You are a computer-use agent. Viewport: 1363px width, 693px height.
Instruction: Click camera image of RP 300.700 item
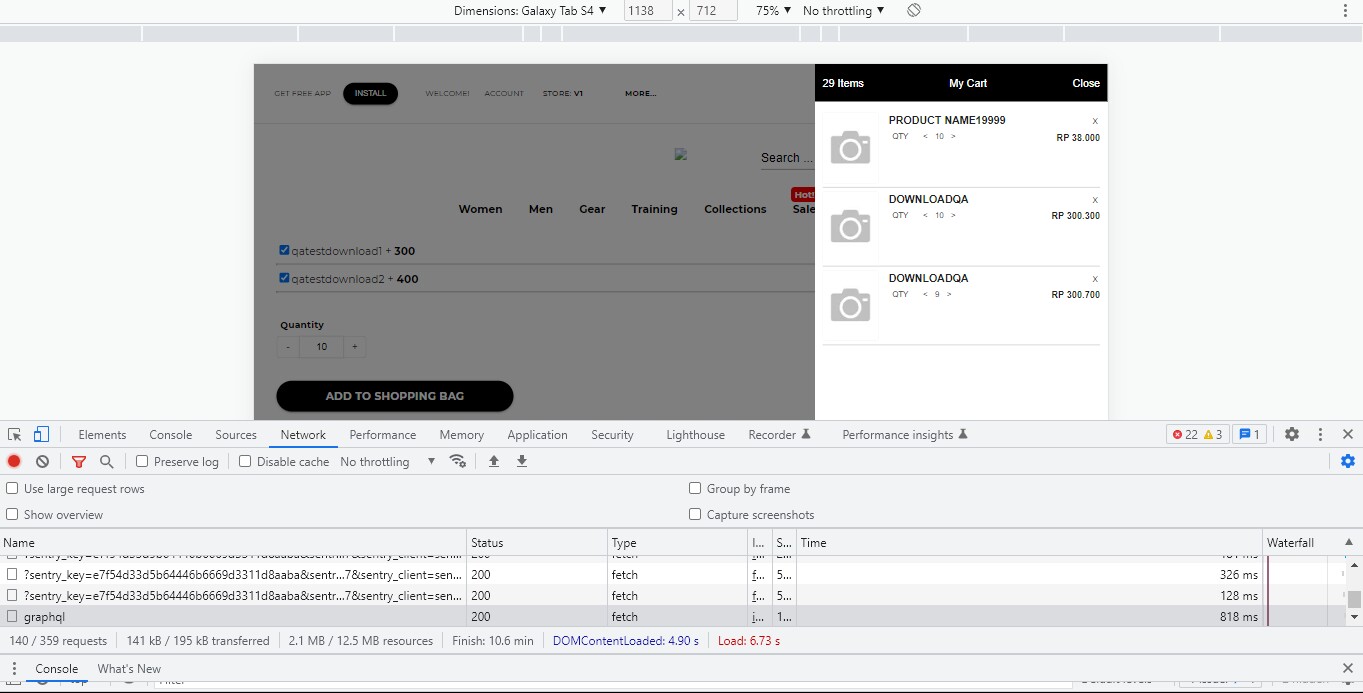(850, 305)
